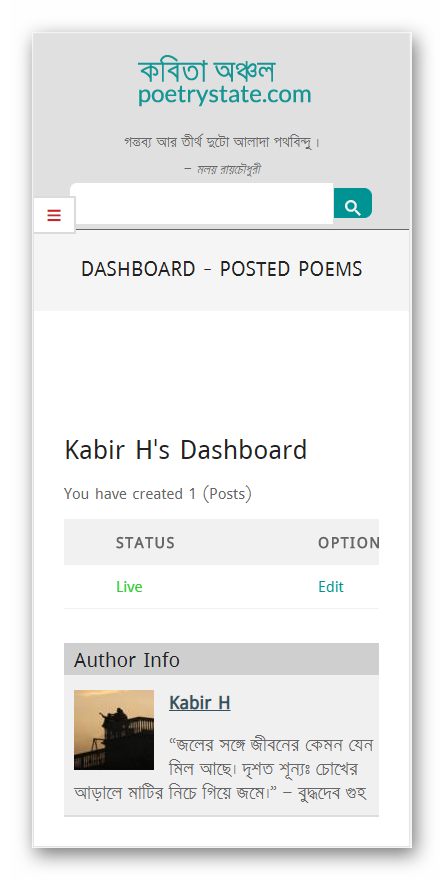Click the poetrystate.com logo text
The image size is (444, 880).
(225, 95)
